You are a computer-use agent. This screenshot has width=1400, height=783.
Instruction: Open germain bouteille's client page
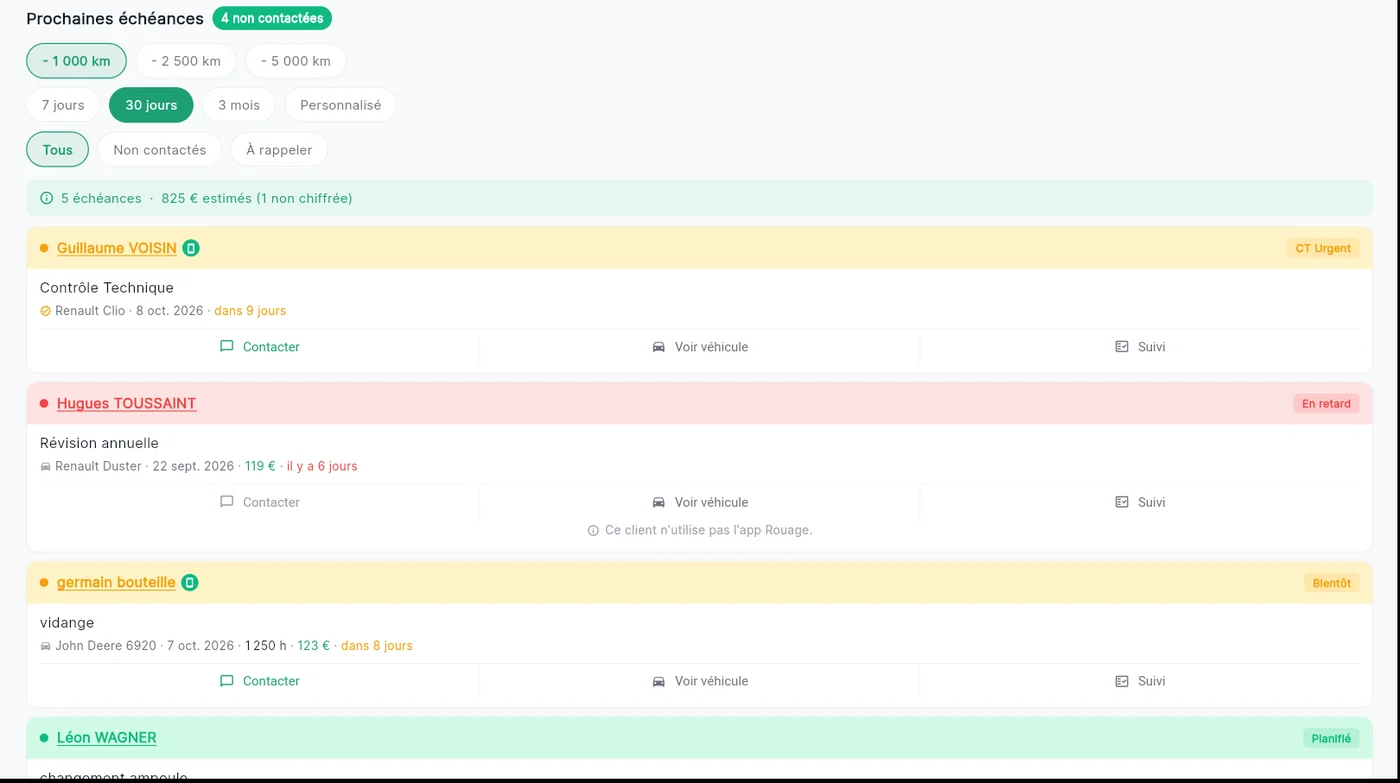point(116,582)
